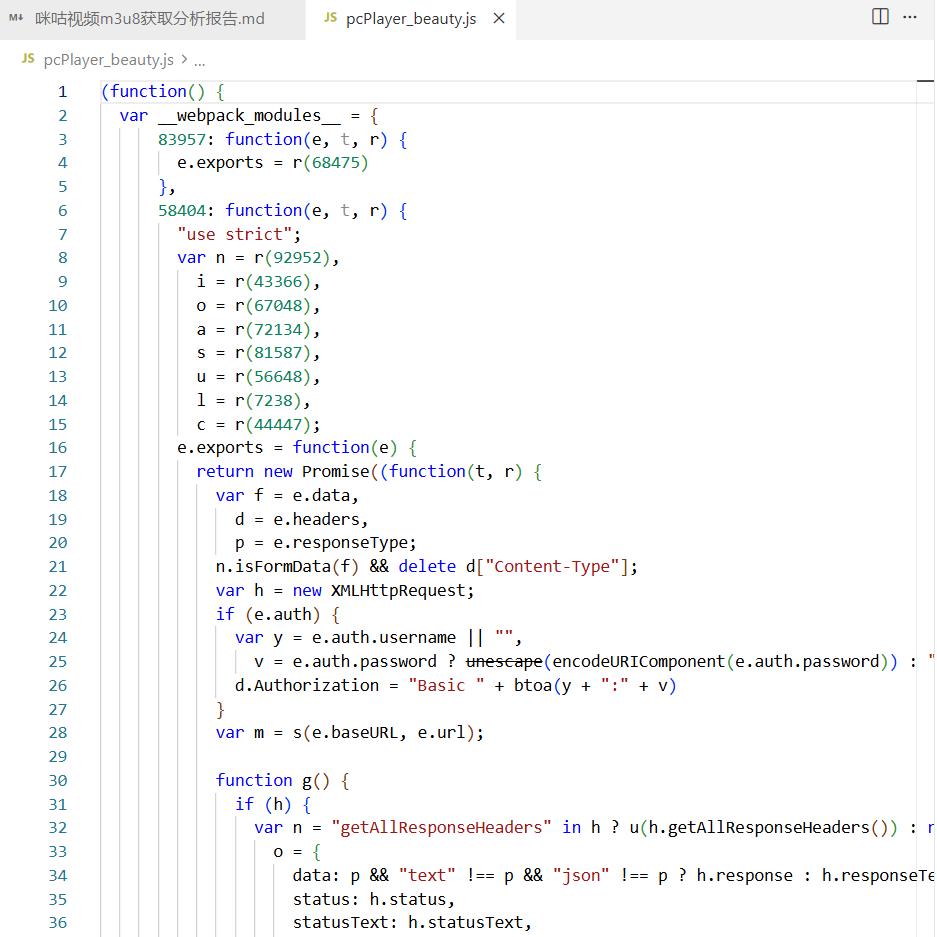Click XMLHttpRequest on line 22
This screenshot has height=937, width=937.
(x=399, y=590)
